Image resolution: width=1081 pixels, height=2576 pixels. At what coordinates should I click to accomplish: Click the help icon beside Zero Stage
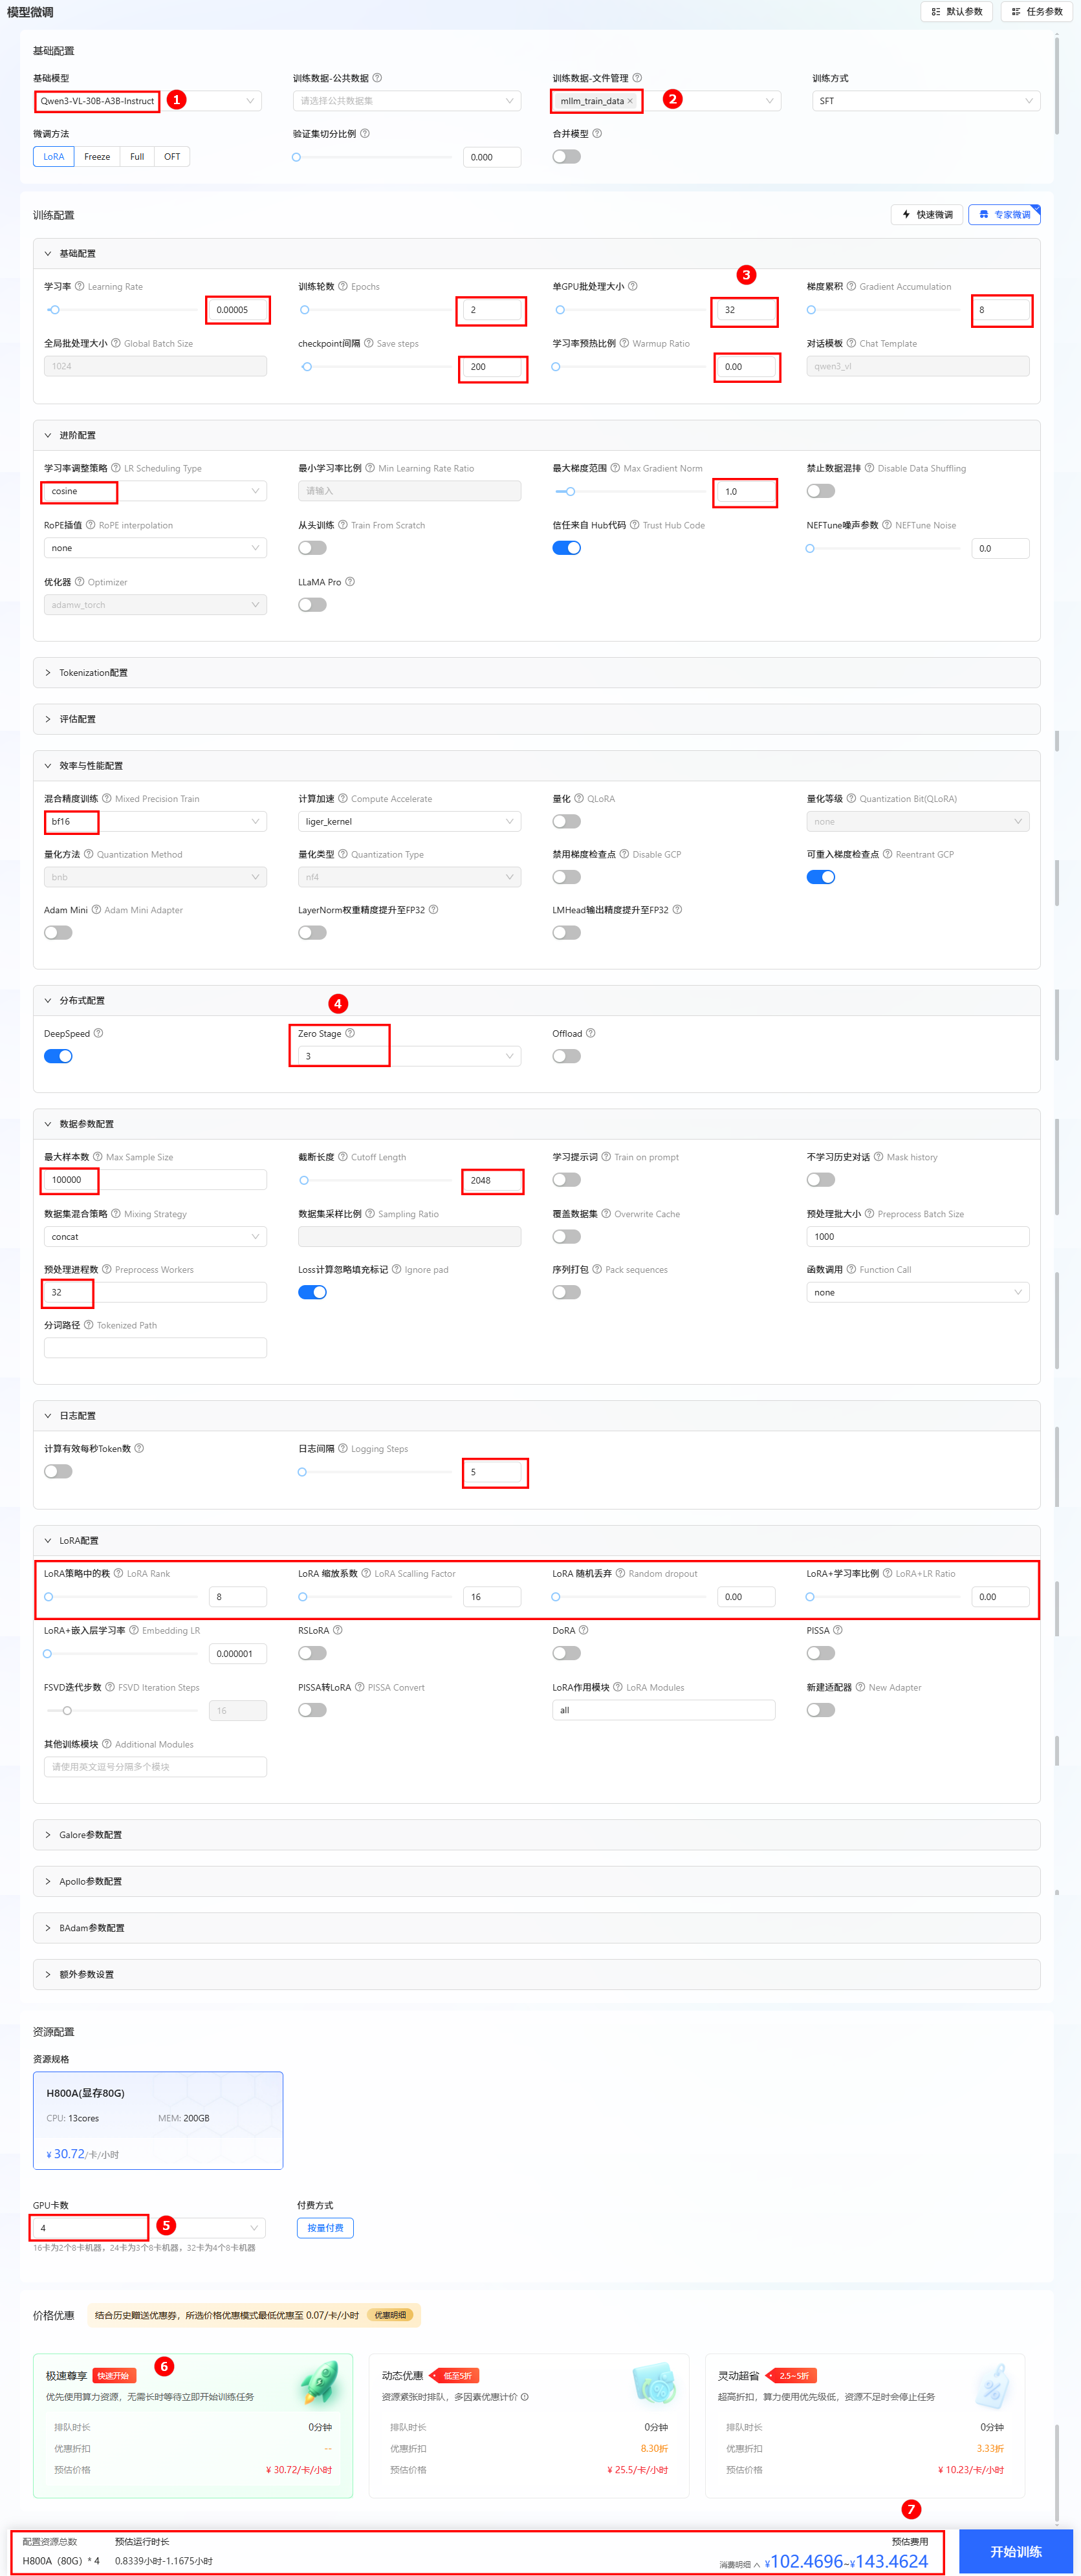[x=350, y=1033]
